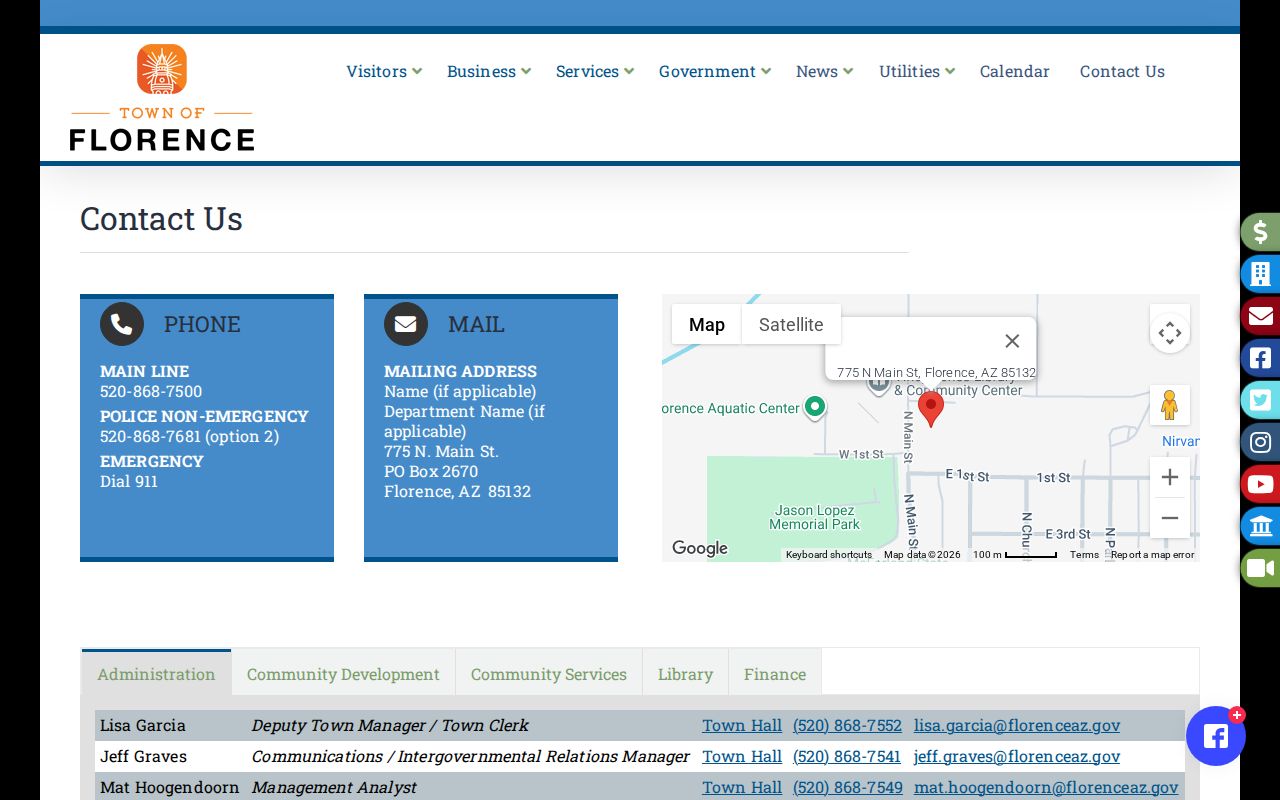Screen dimensions: 1280x800
Task: Click Florence Aquatic Center map marker
Action: click(815, 407)
